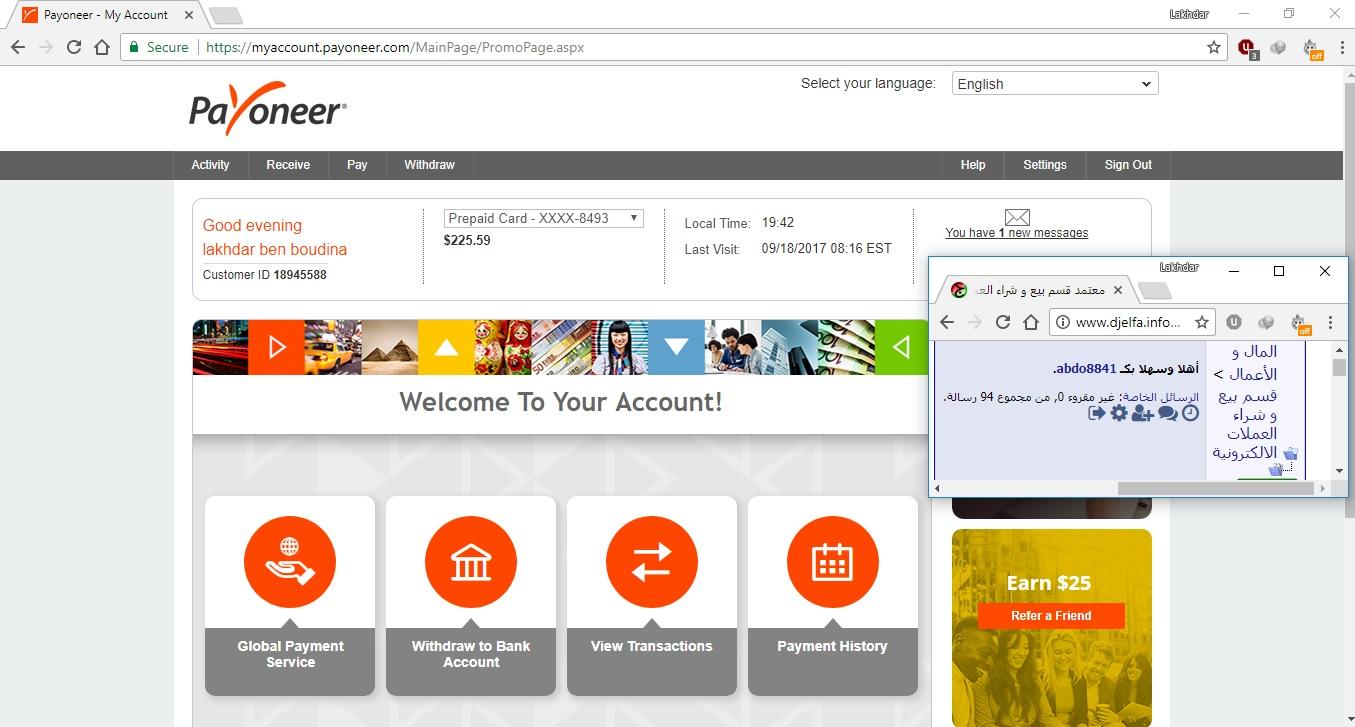Open the new messages envelope icon
Image resolution: width=1355 pixels, height=727 pixels.
[1017, 217]
